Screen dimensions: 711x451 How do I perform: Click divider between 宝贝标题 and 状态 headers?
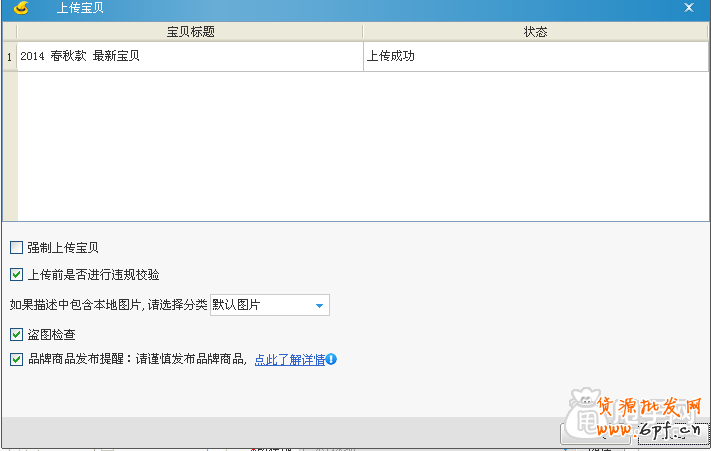(x=363, y=32)
